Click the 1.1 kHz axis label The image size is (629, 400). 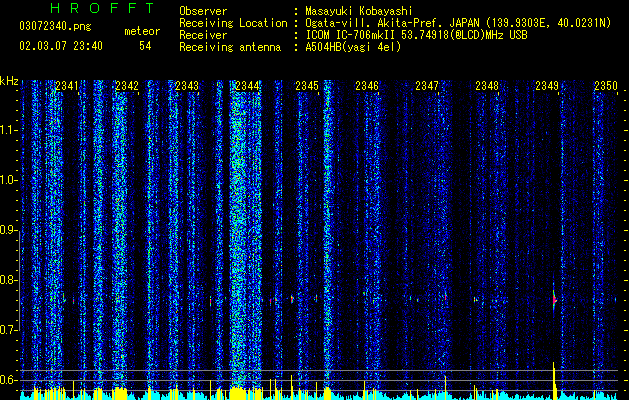[8, 130]
